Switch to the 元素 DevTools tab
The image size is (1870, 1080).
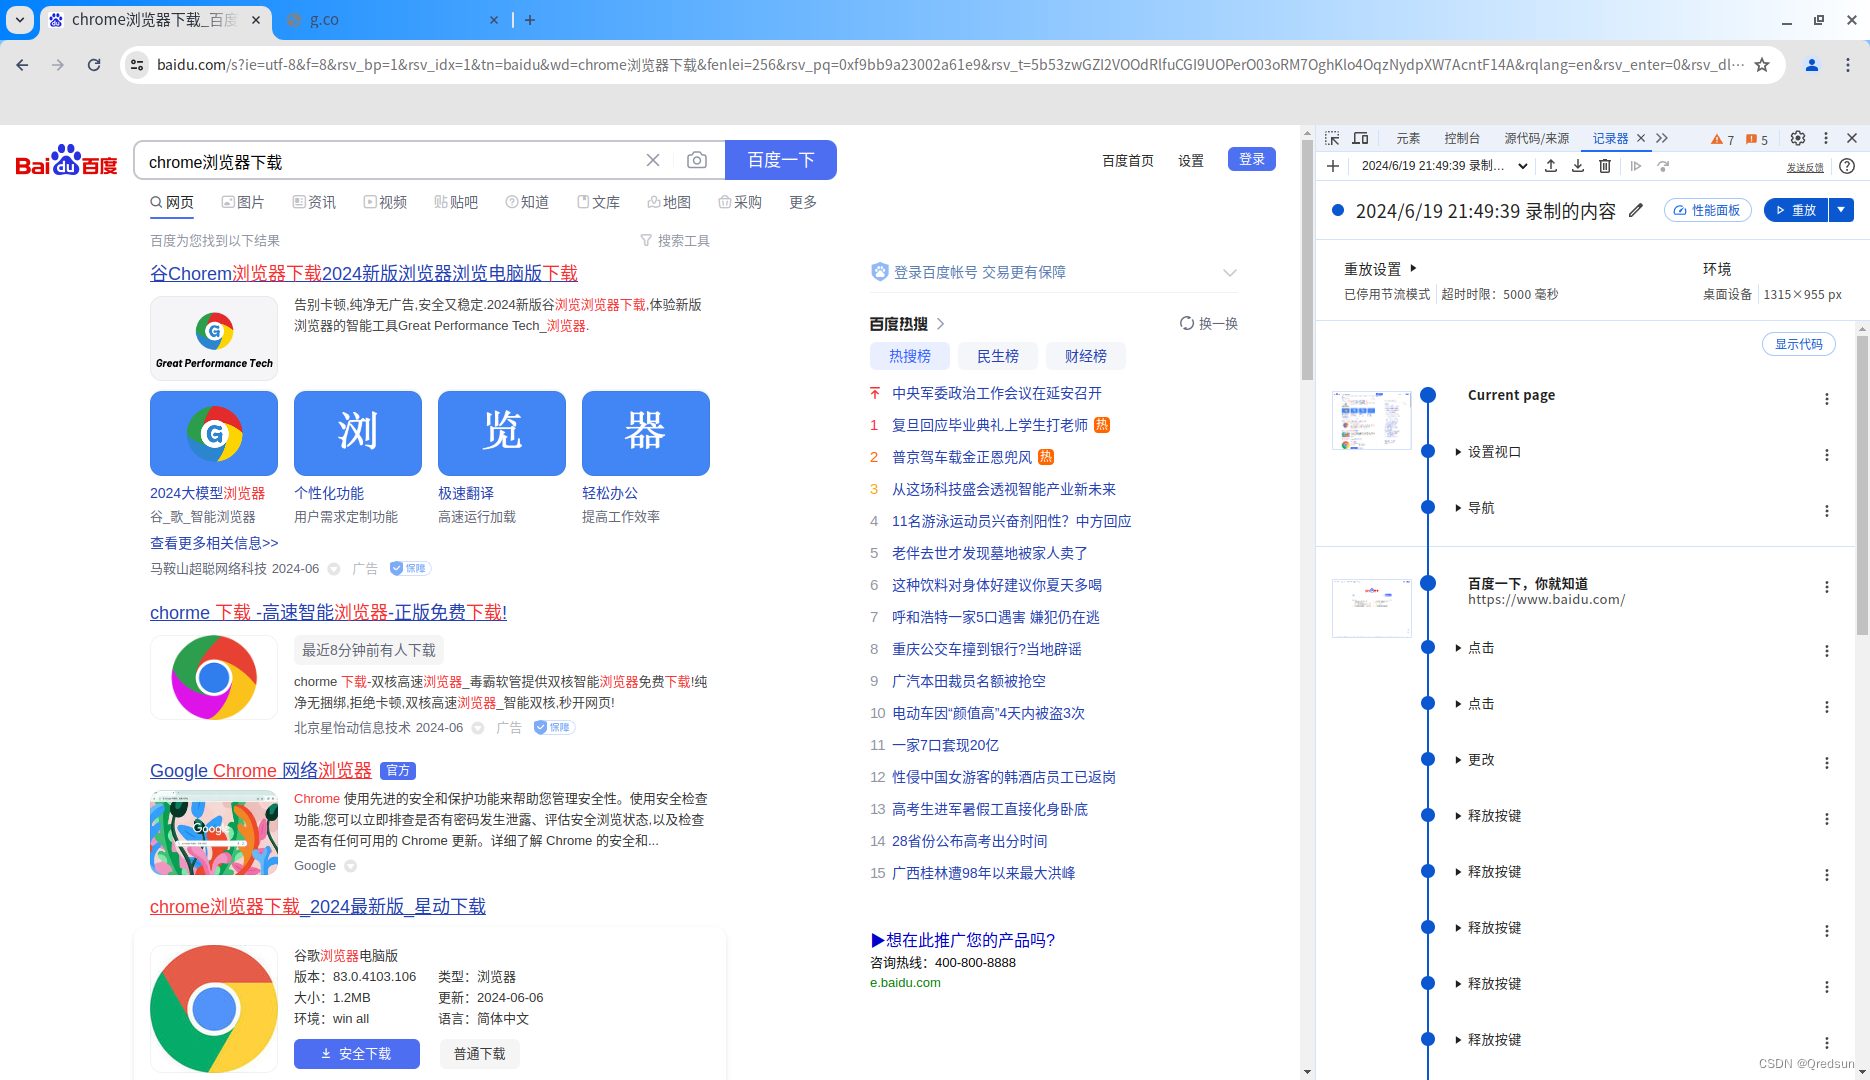(x=1408, y=138)
